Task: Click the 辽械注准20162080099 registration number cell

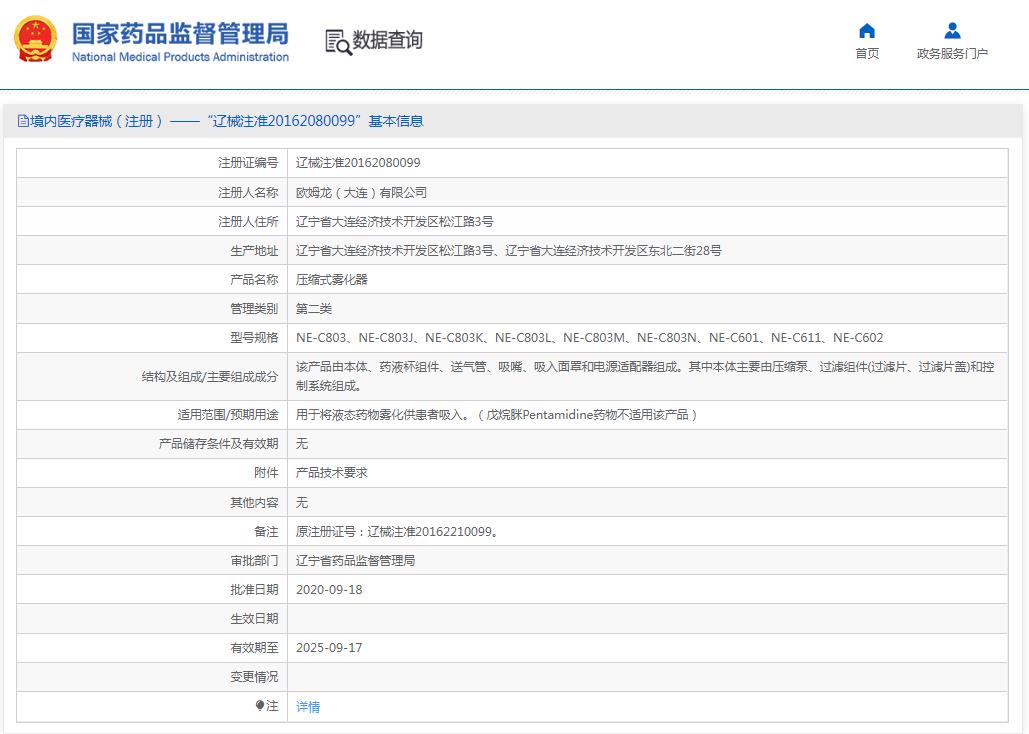Action: pyautogui.click(x=360, y=162)
